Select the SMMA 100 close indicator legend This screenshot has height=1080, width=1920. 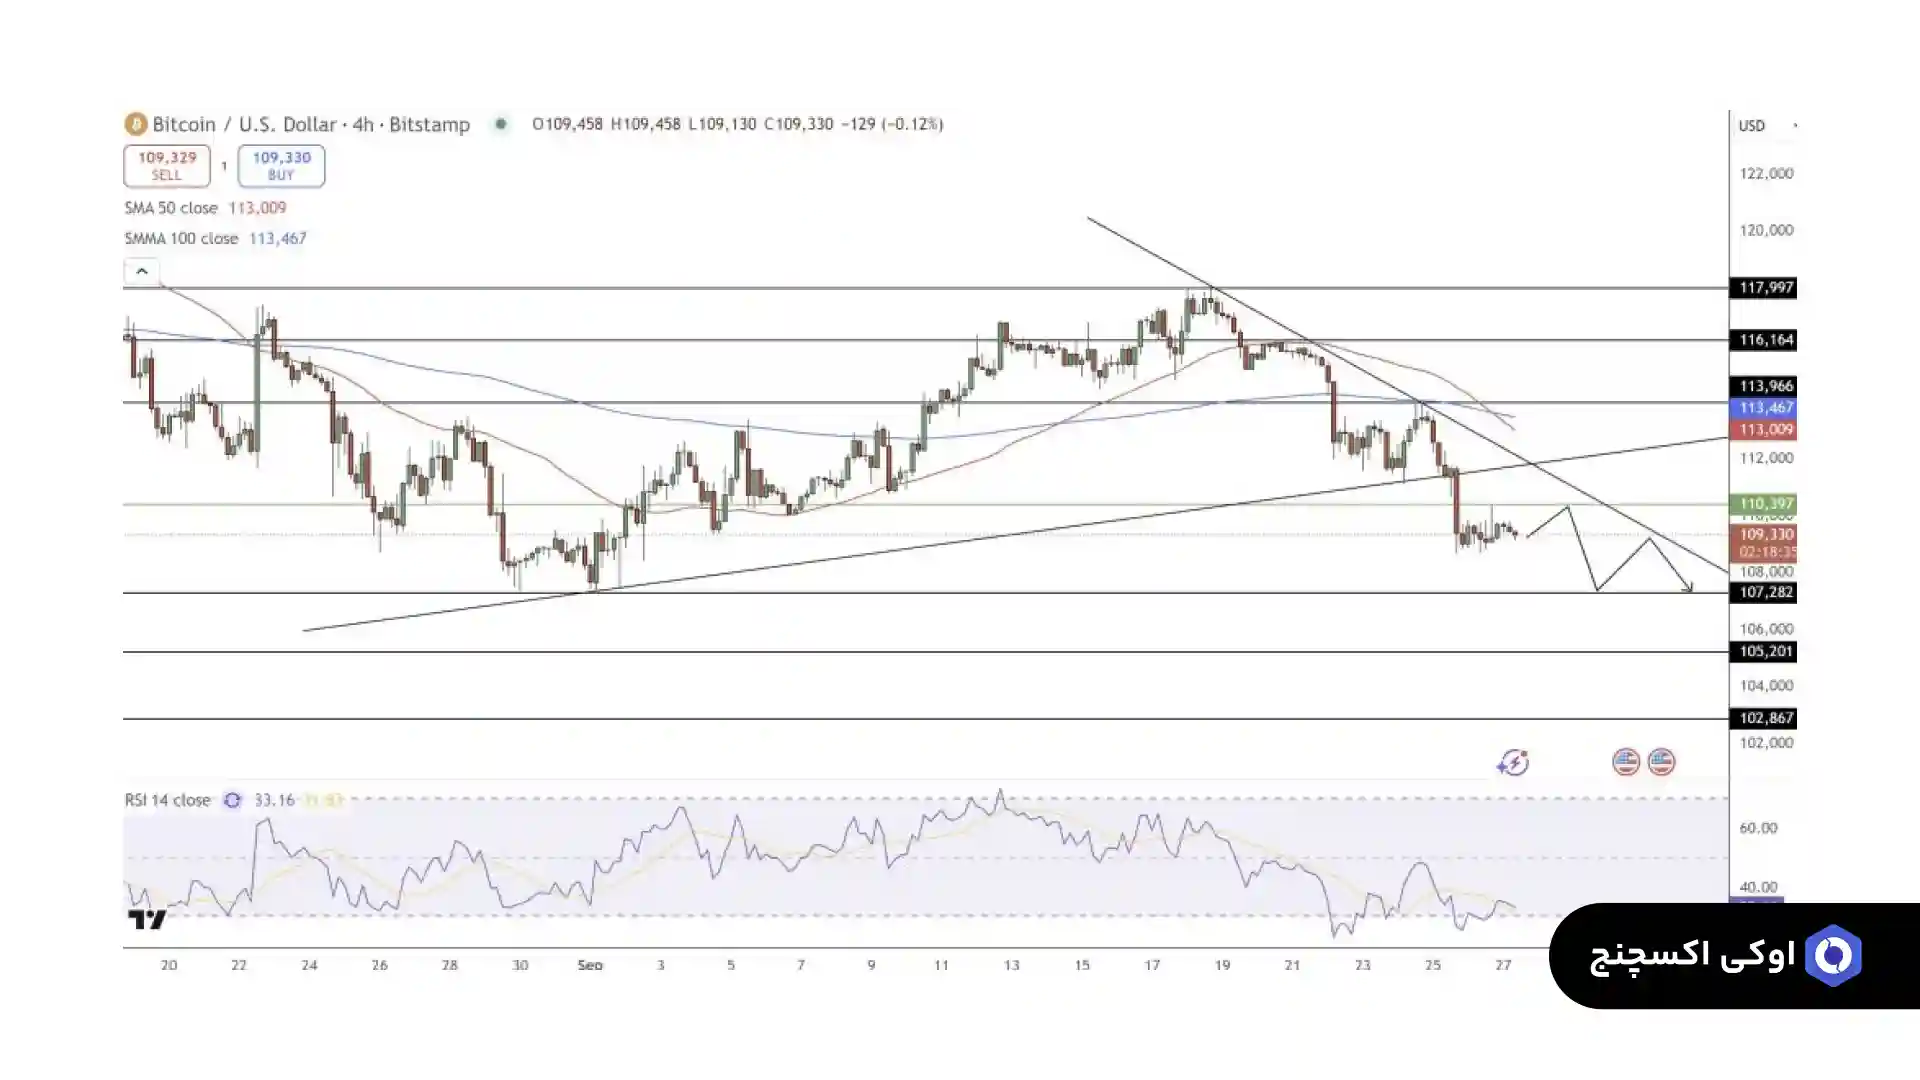pyautogui.click(x=181, y=238)
